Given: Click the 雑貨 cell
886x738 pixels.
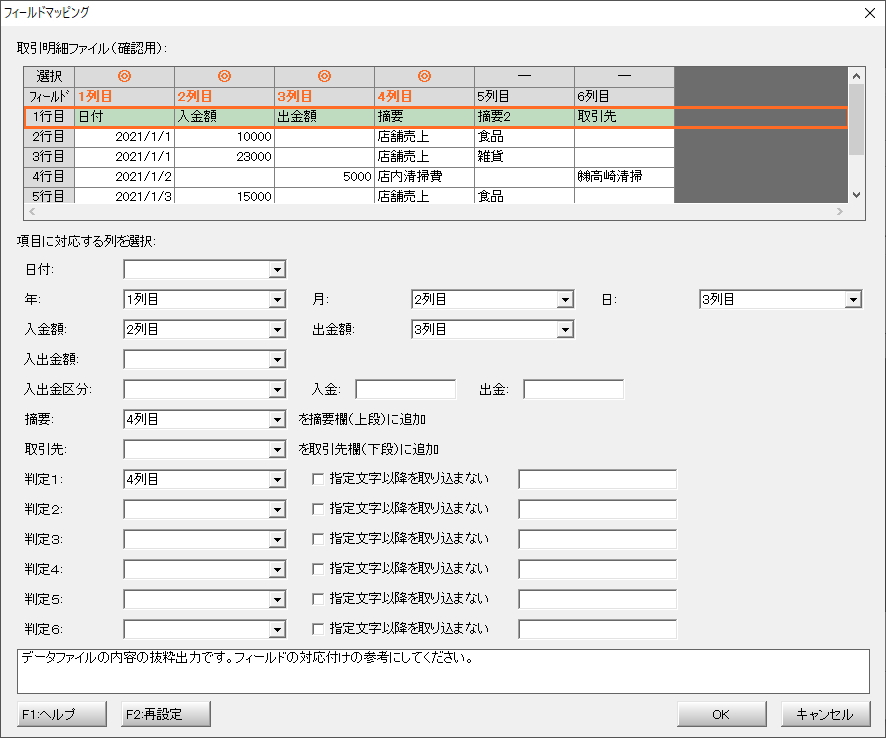Looking at the screenshot, I should [524, 157].
